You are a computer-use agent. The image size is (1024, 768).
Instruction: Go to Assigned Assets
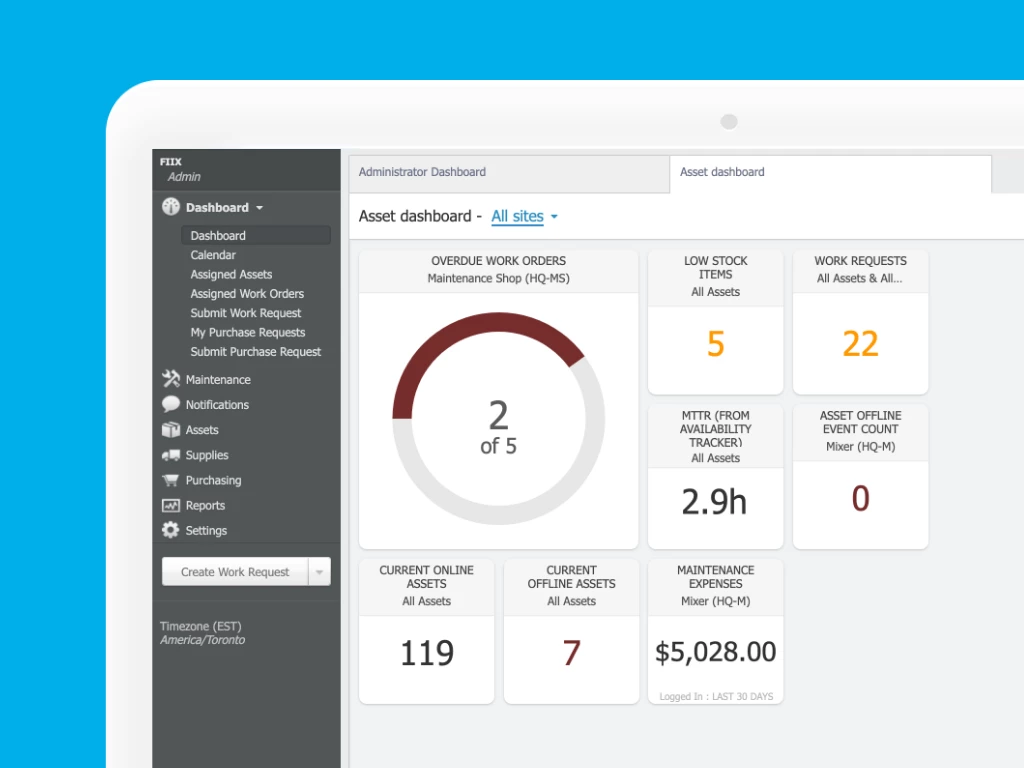coord(231,274)
